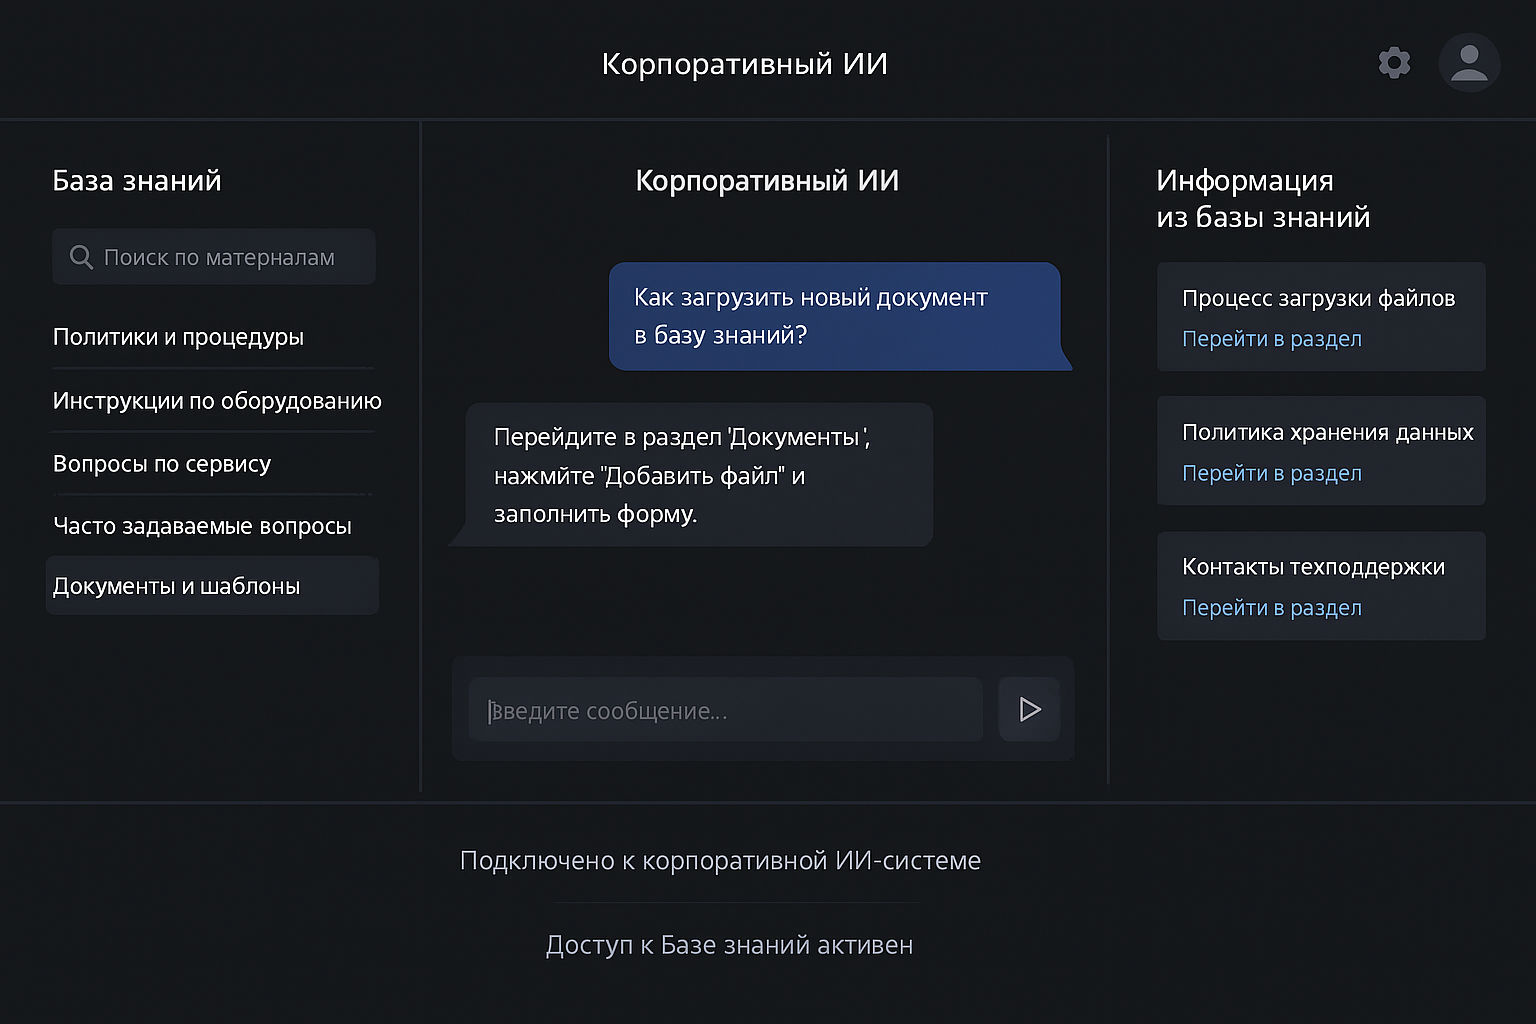Follow link under Процесс загрузки файлов

tap(1271, 339)
